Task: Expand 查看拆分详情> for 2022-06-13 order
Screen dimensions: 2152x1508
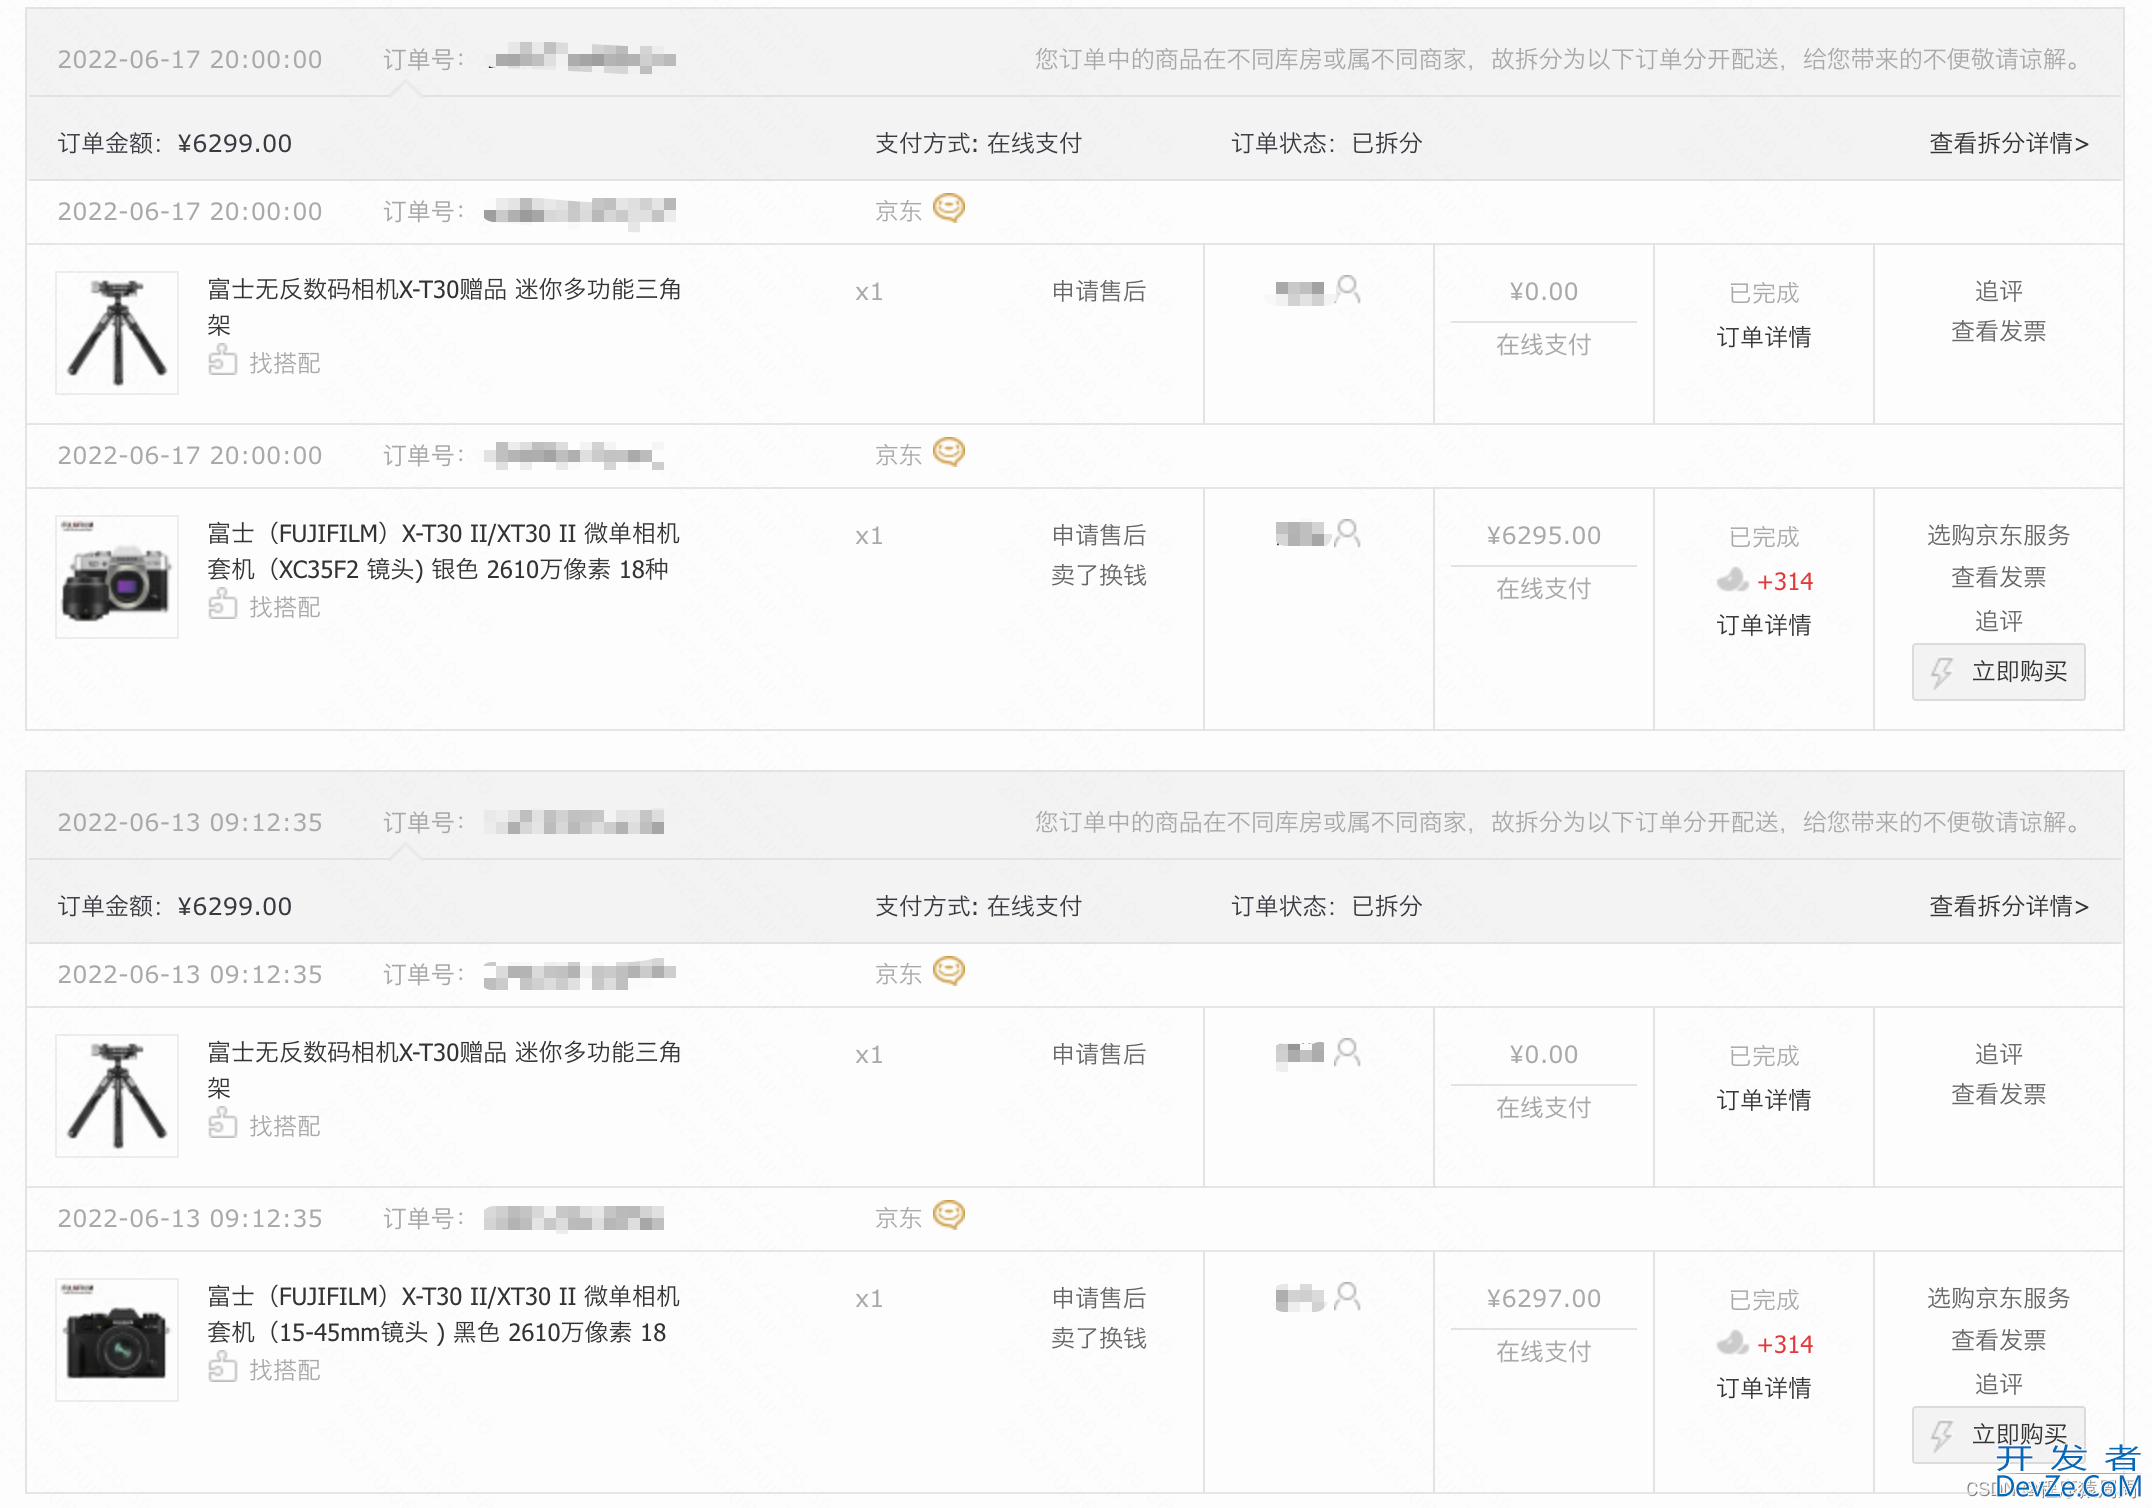Action: point(2008,906)
